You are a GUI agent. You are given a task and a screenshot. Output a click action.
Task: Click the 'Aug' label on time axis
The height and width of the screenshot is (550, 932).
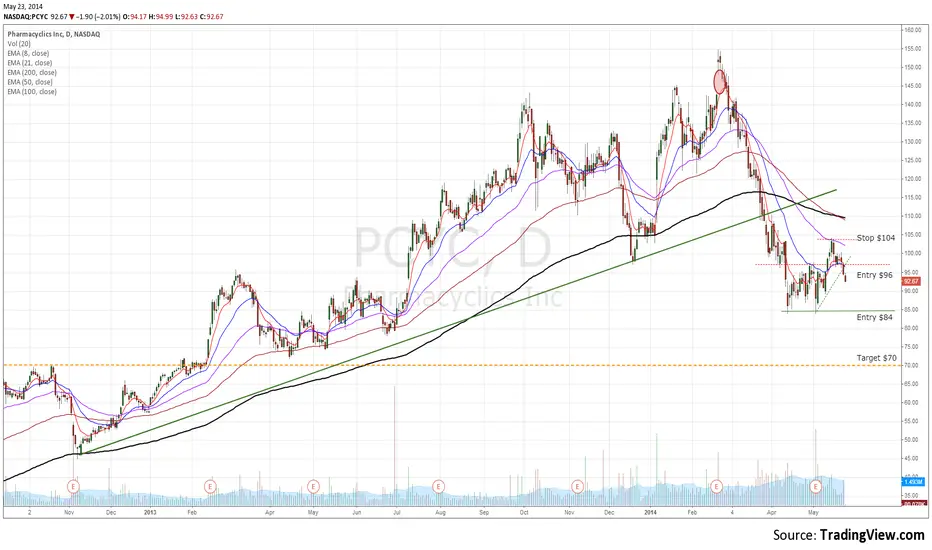(x=440, y=512)
